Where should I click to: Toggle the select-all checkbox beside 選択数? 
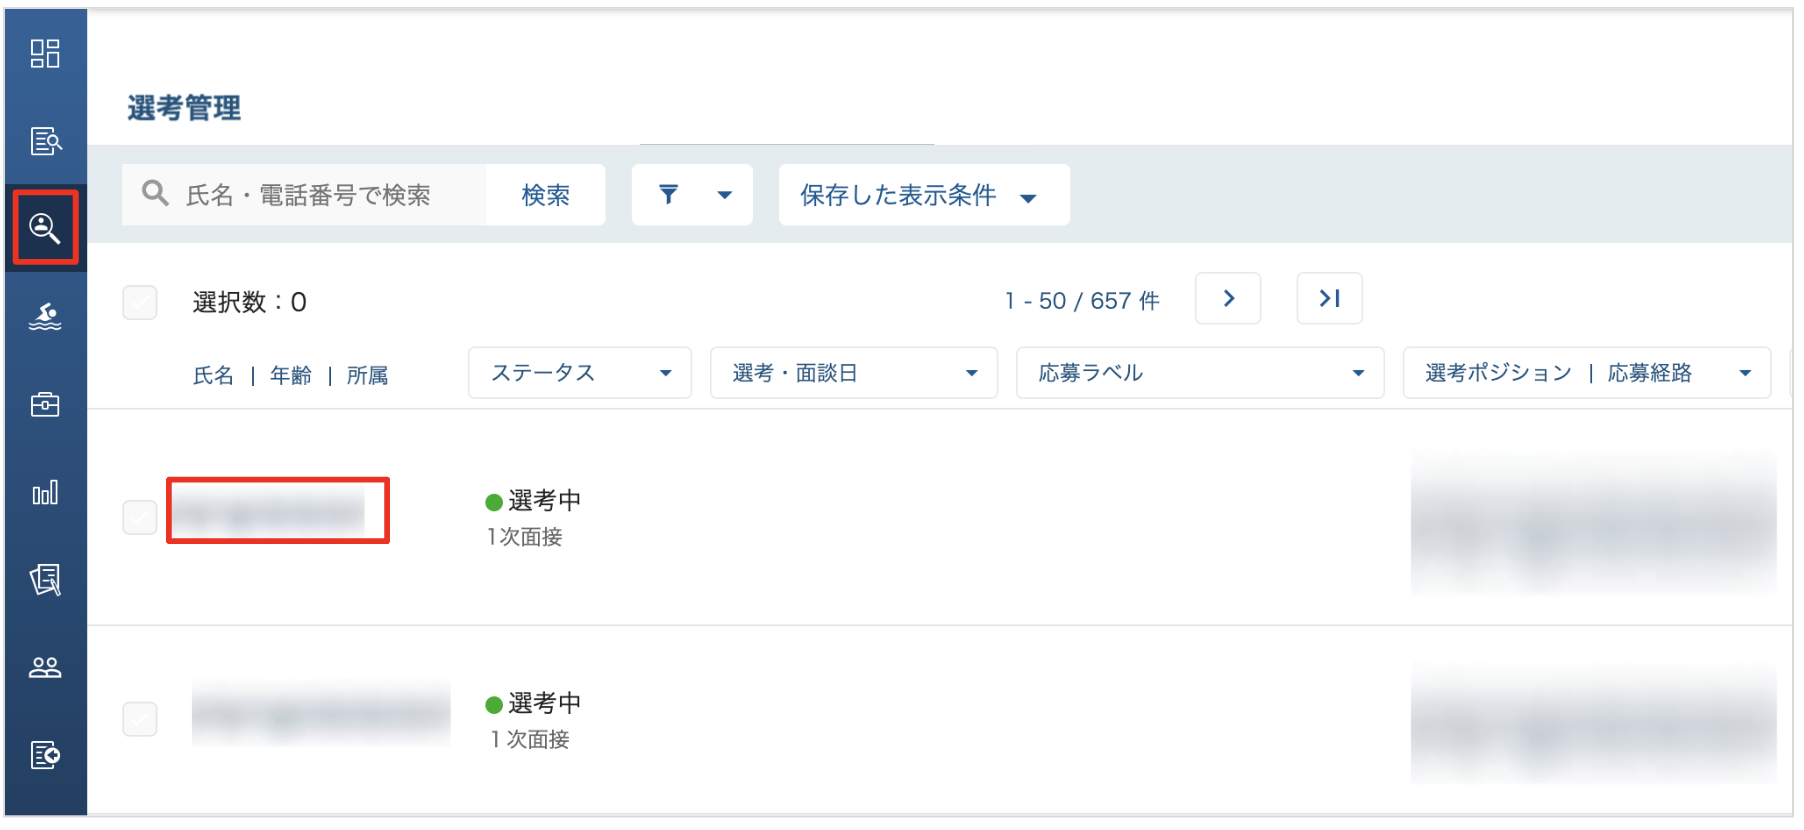140,302
